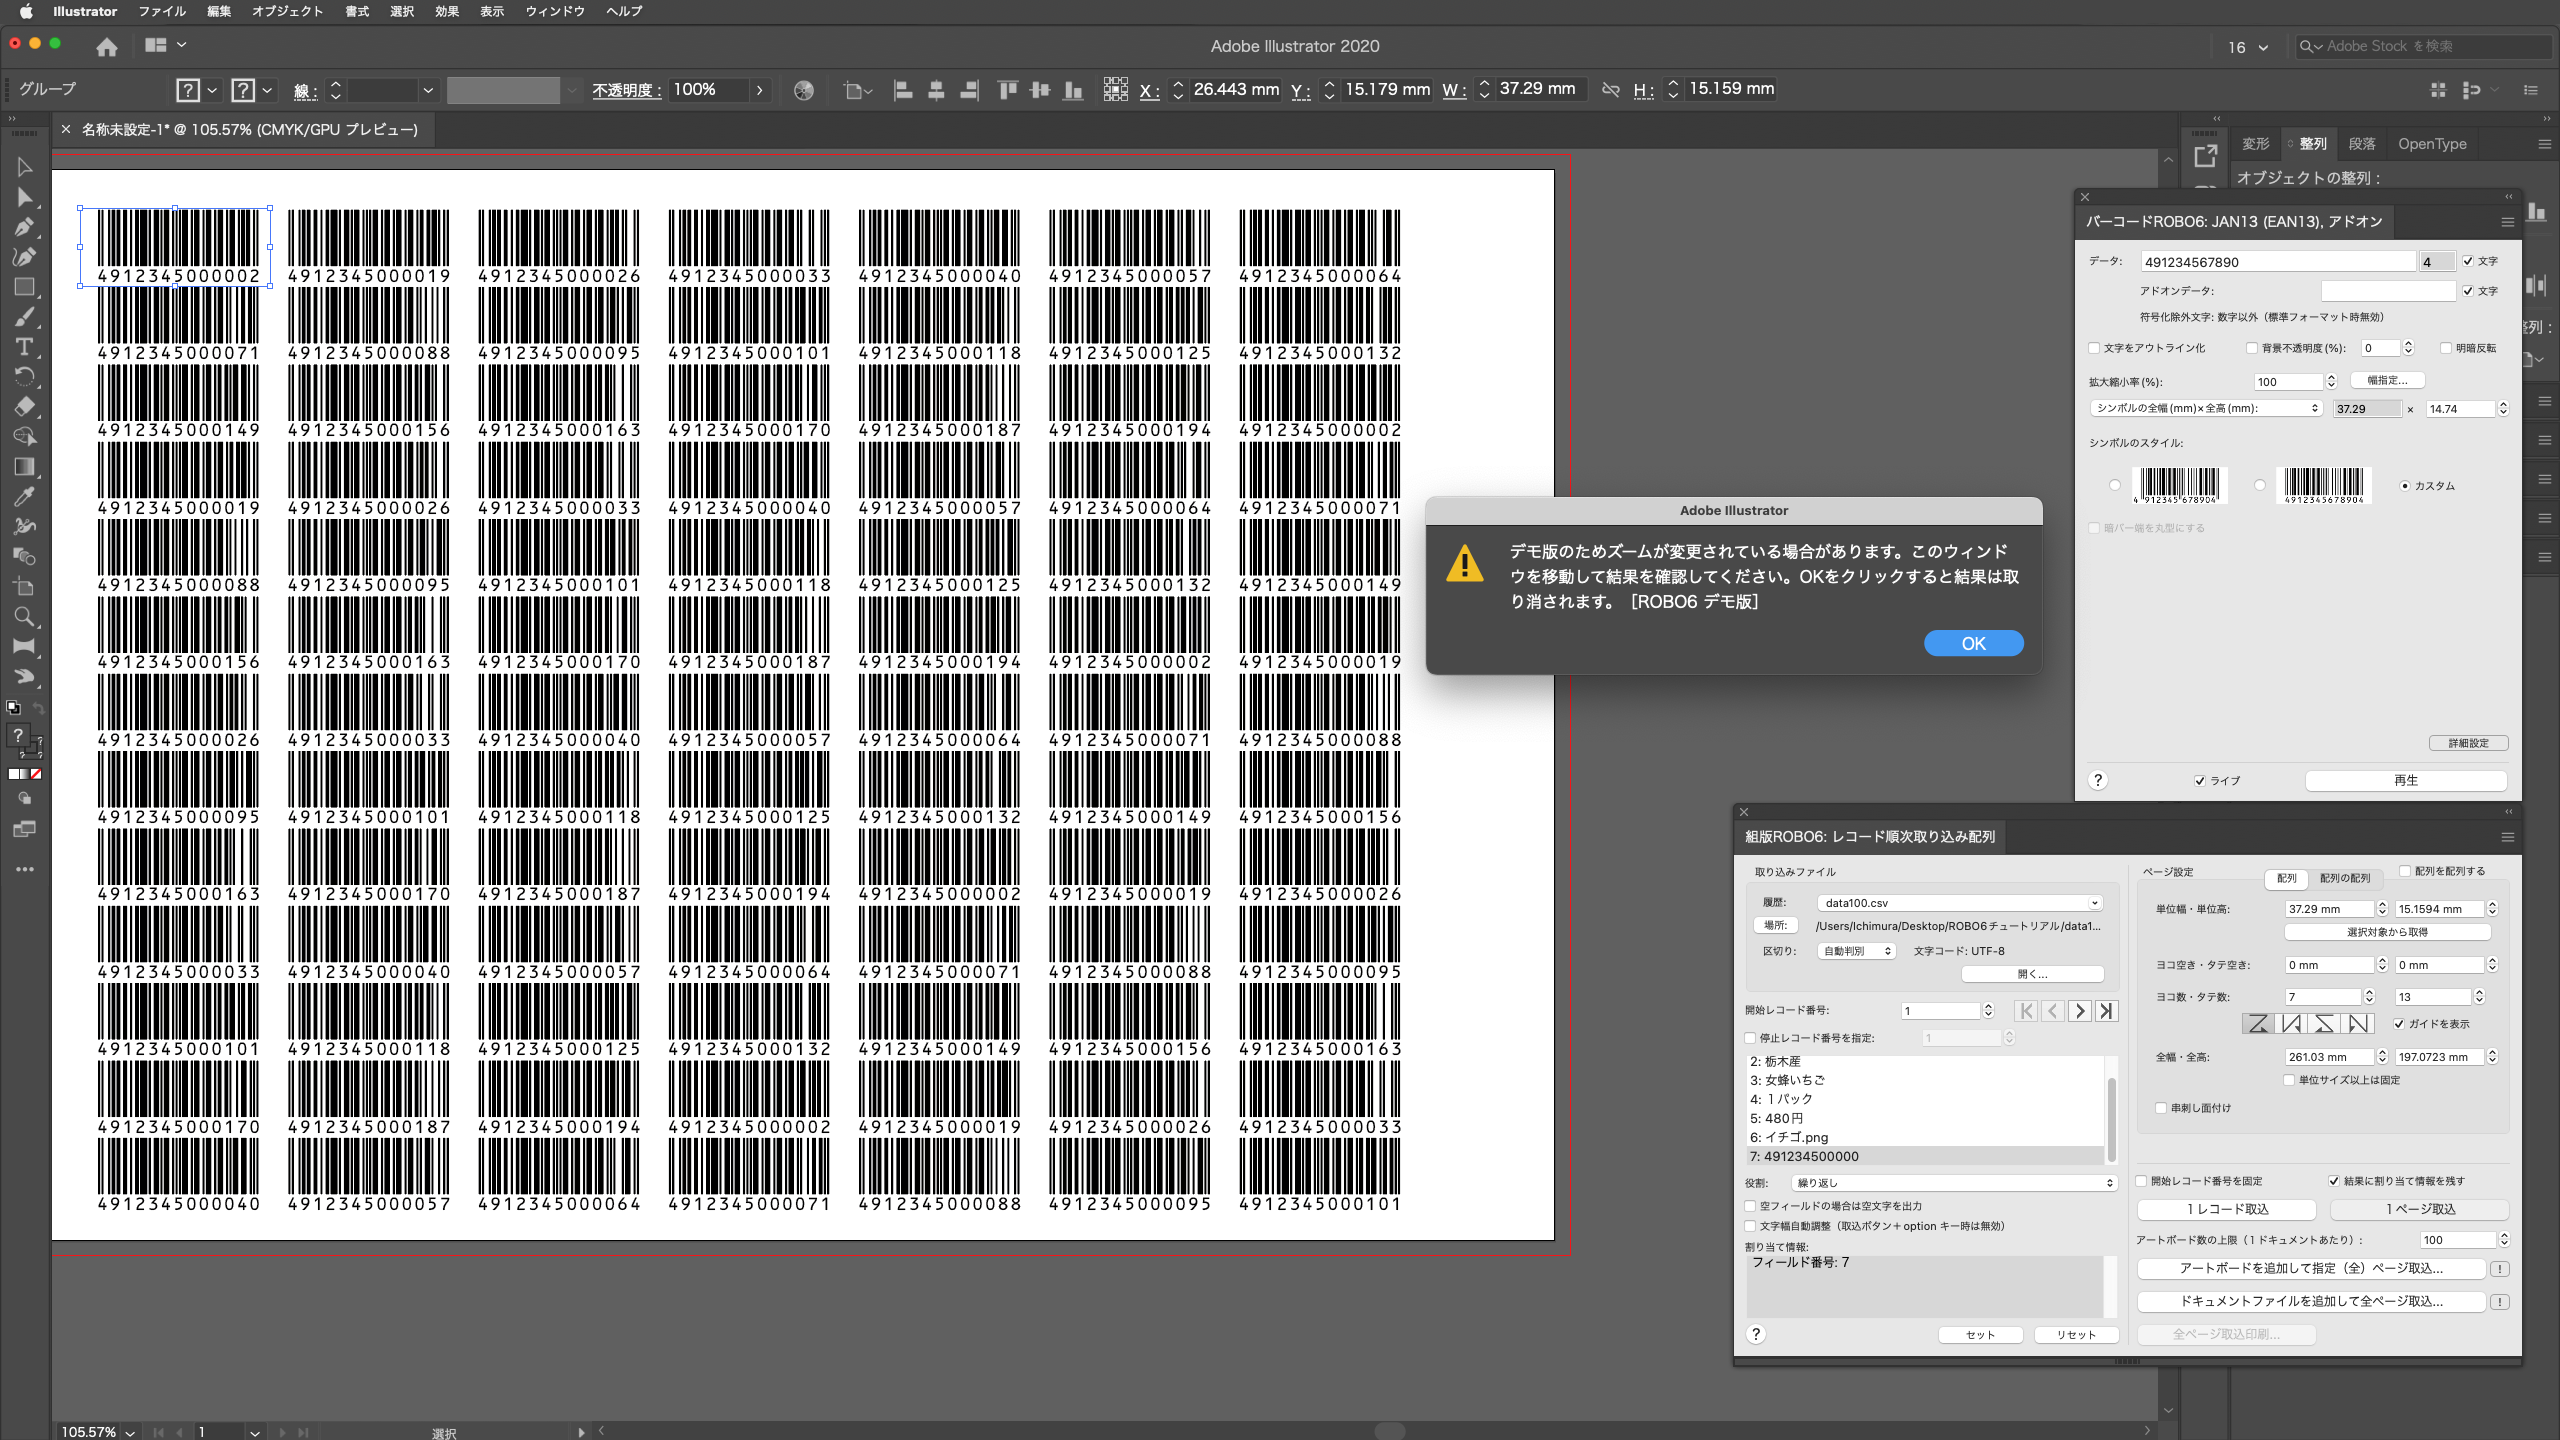This screenshot has height=1440, width=2560.
Task: Click the Home icon in top bar
Action: [107, 47]
